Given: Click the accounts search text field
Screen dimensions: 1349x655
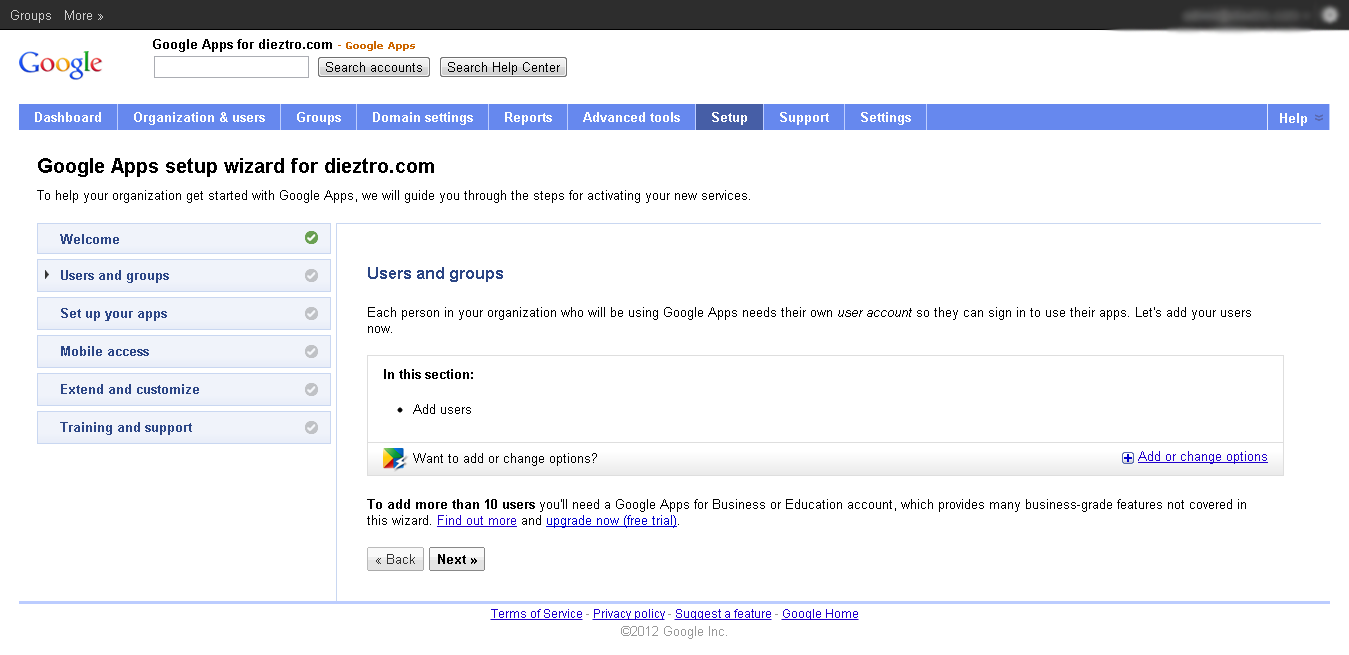Looking at the screenshot, I should click(231, 68).
